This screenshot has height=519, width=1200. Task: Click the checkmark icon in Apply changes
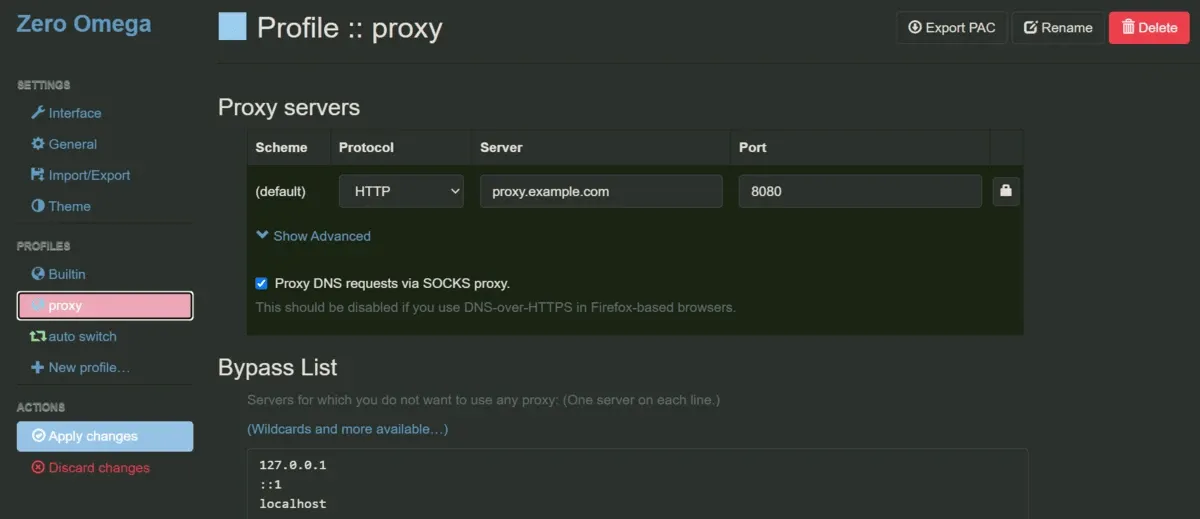point(39,436)
